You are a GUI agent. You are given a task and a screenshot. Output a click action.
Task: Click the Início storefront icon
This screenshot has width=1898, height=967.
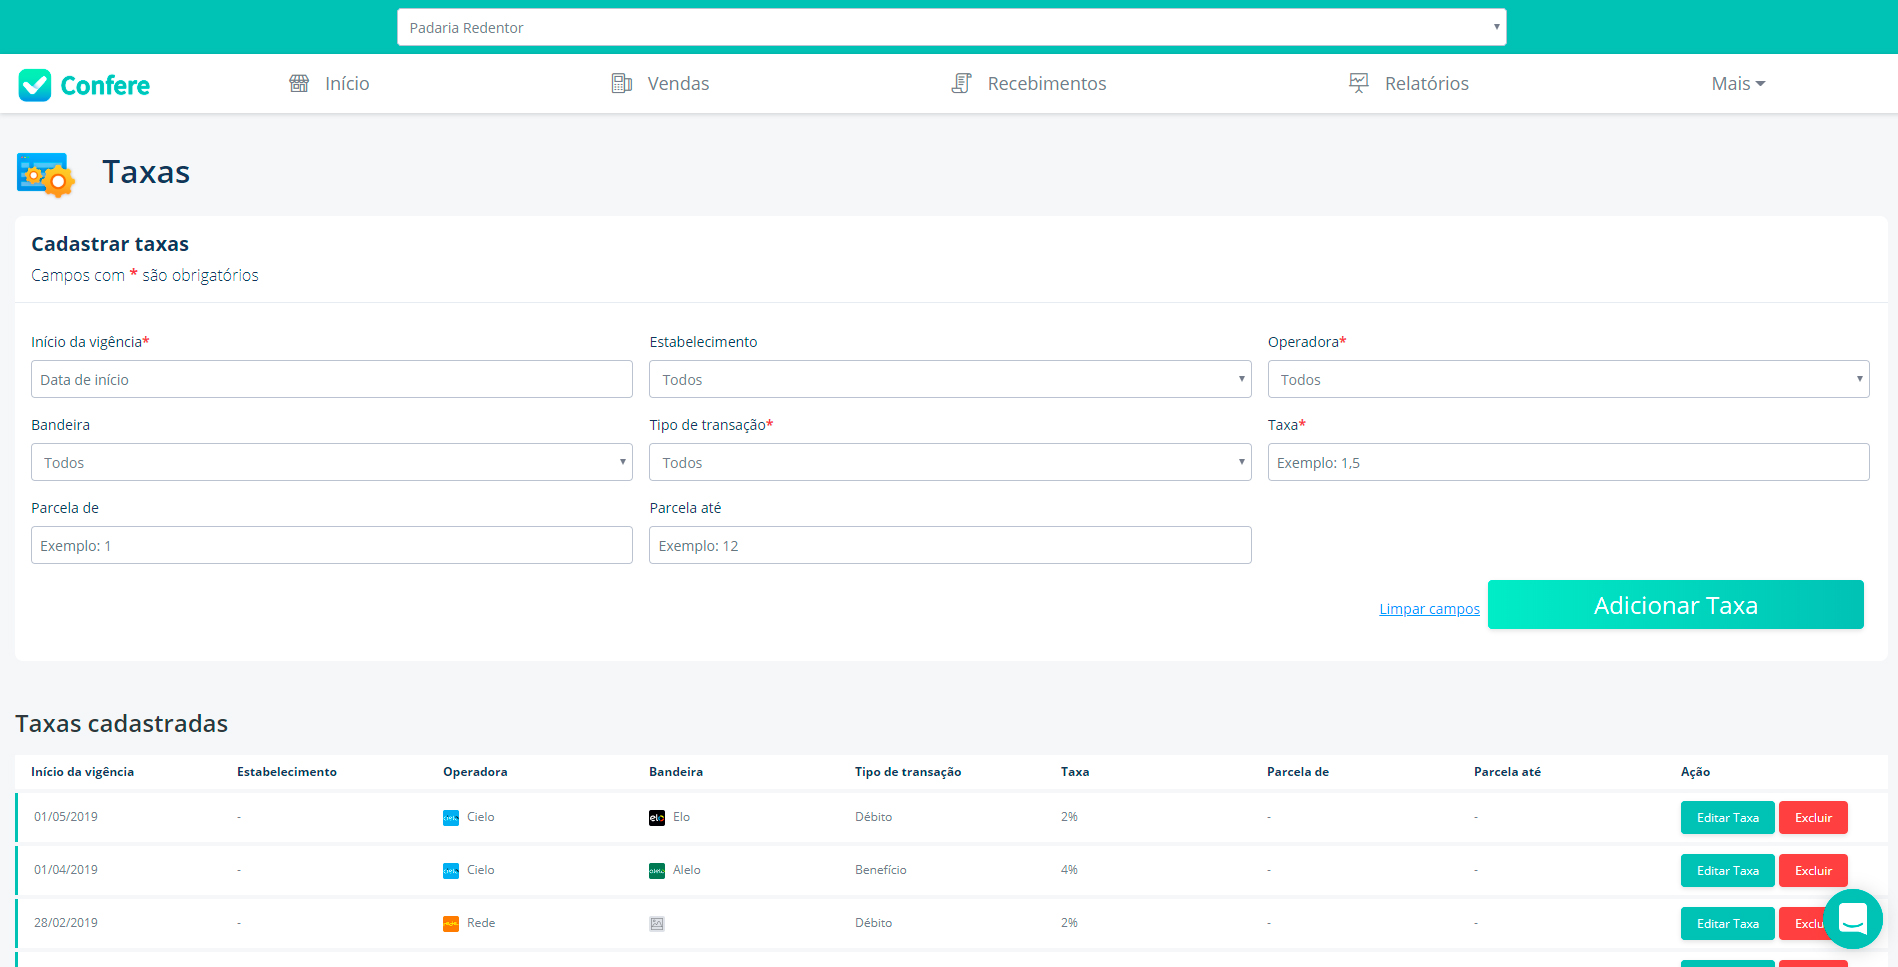coord(299,83)
